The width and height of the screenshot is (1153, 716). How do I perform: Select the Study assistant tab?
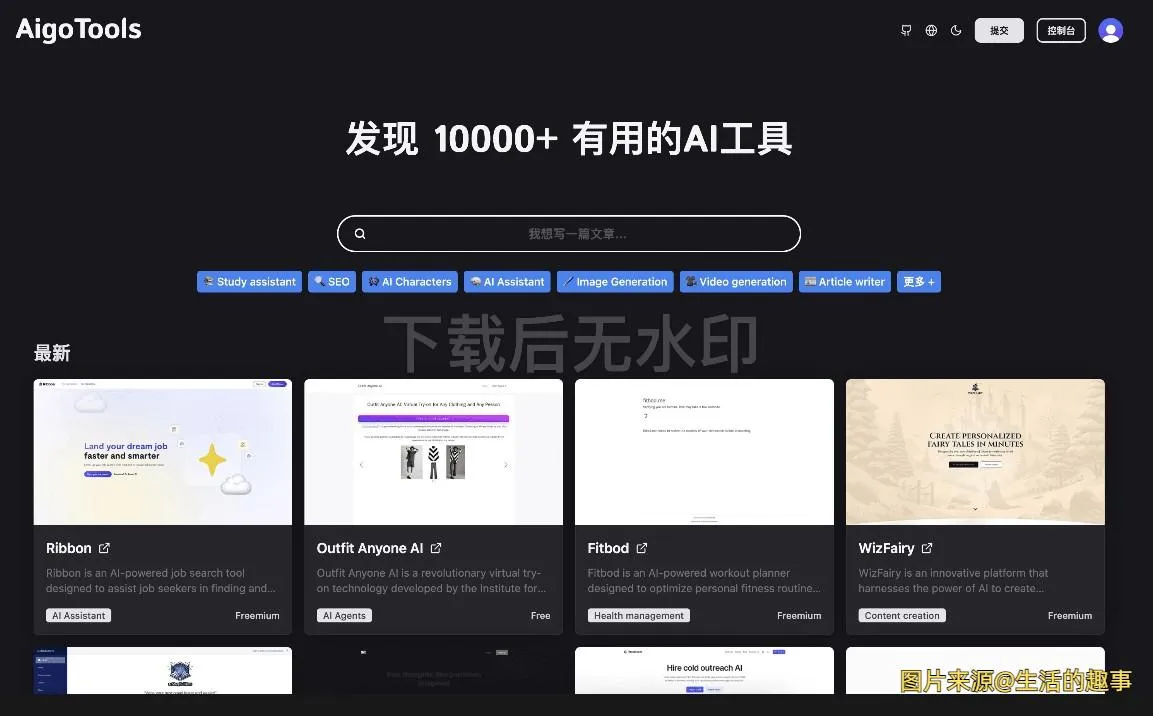coord(249,281)
